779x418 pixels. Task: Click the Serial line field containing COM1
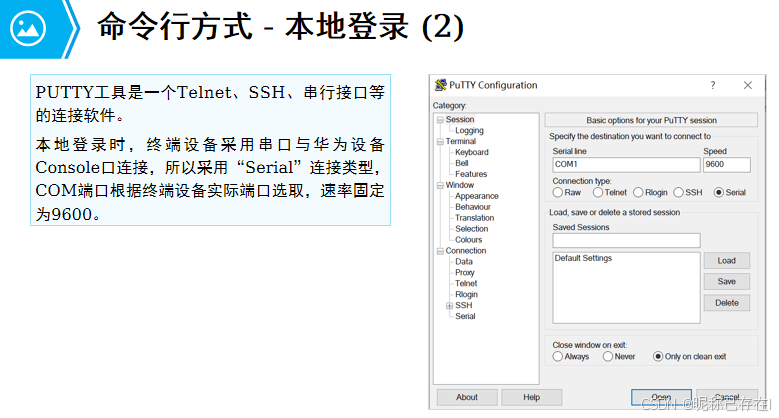(x=626, y=165)
